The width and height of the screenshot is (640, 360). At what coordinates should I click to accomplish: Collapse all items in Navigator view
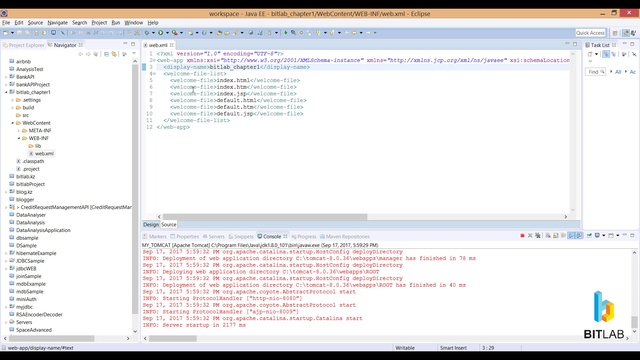(106, 54)
